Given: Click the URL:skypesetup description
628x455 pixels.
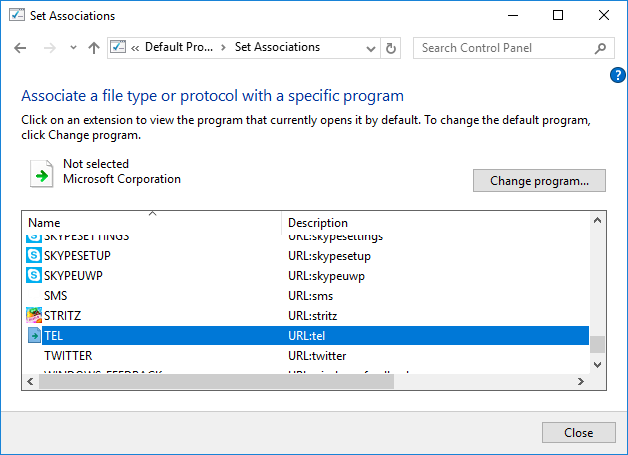Looking at the screenshot, I should coord(329,256).
